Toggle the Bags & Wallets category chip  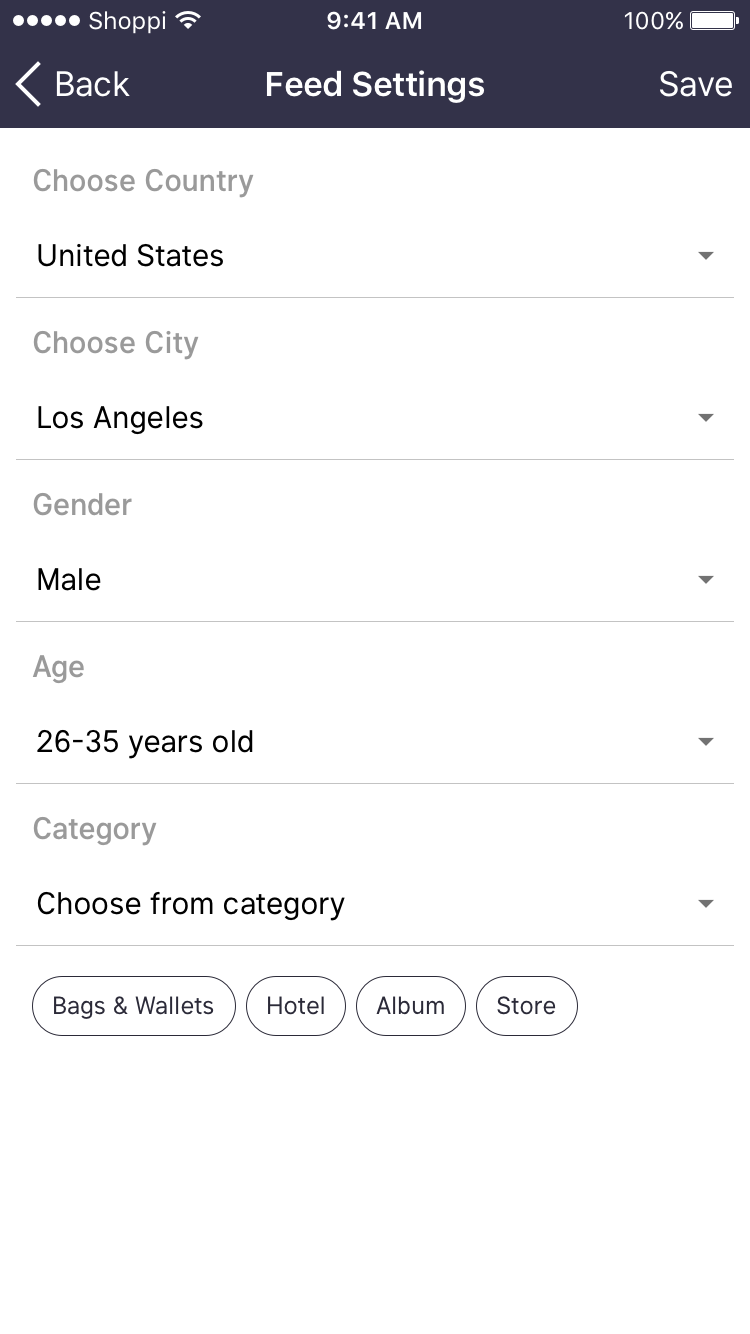(x=134, y=1006)
